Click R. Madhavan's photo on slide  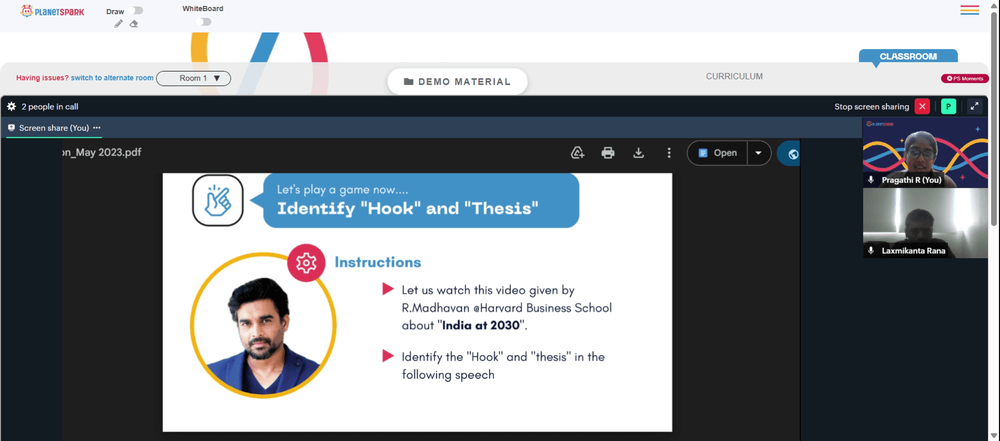tap(263, 325)
